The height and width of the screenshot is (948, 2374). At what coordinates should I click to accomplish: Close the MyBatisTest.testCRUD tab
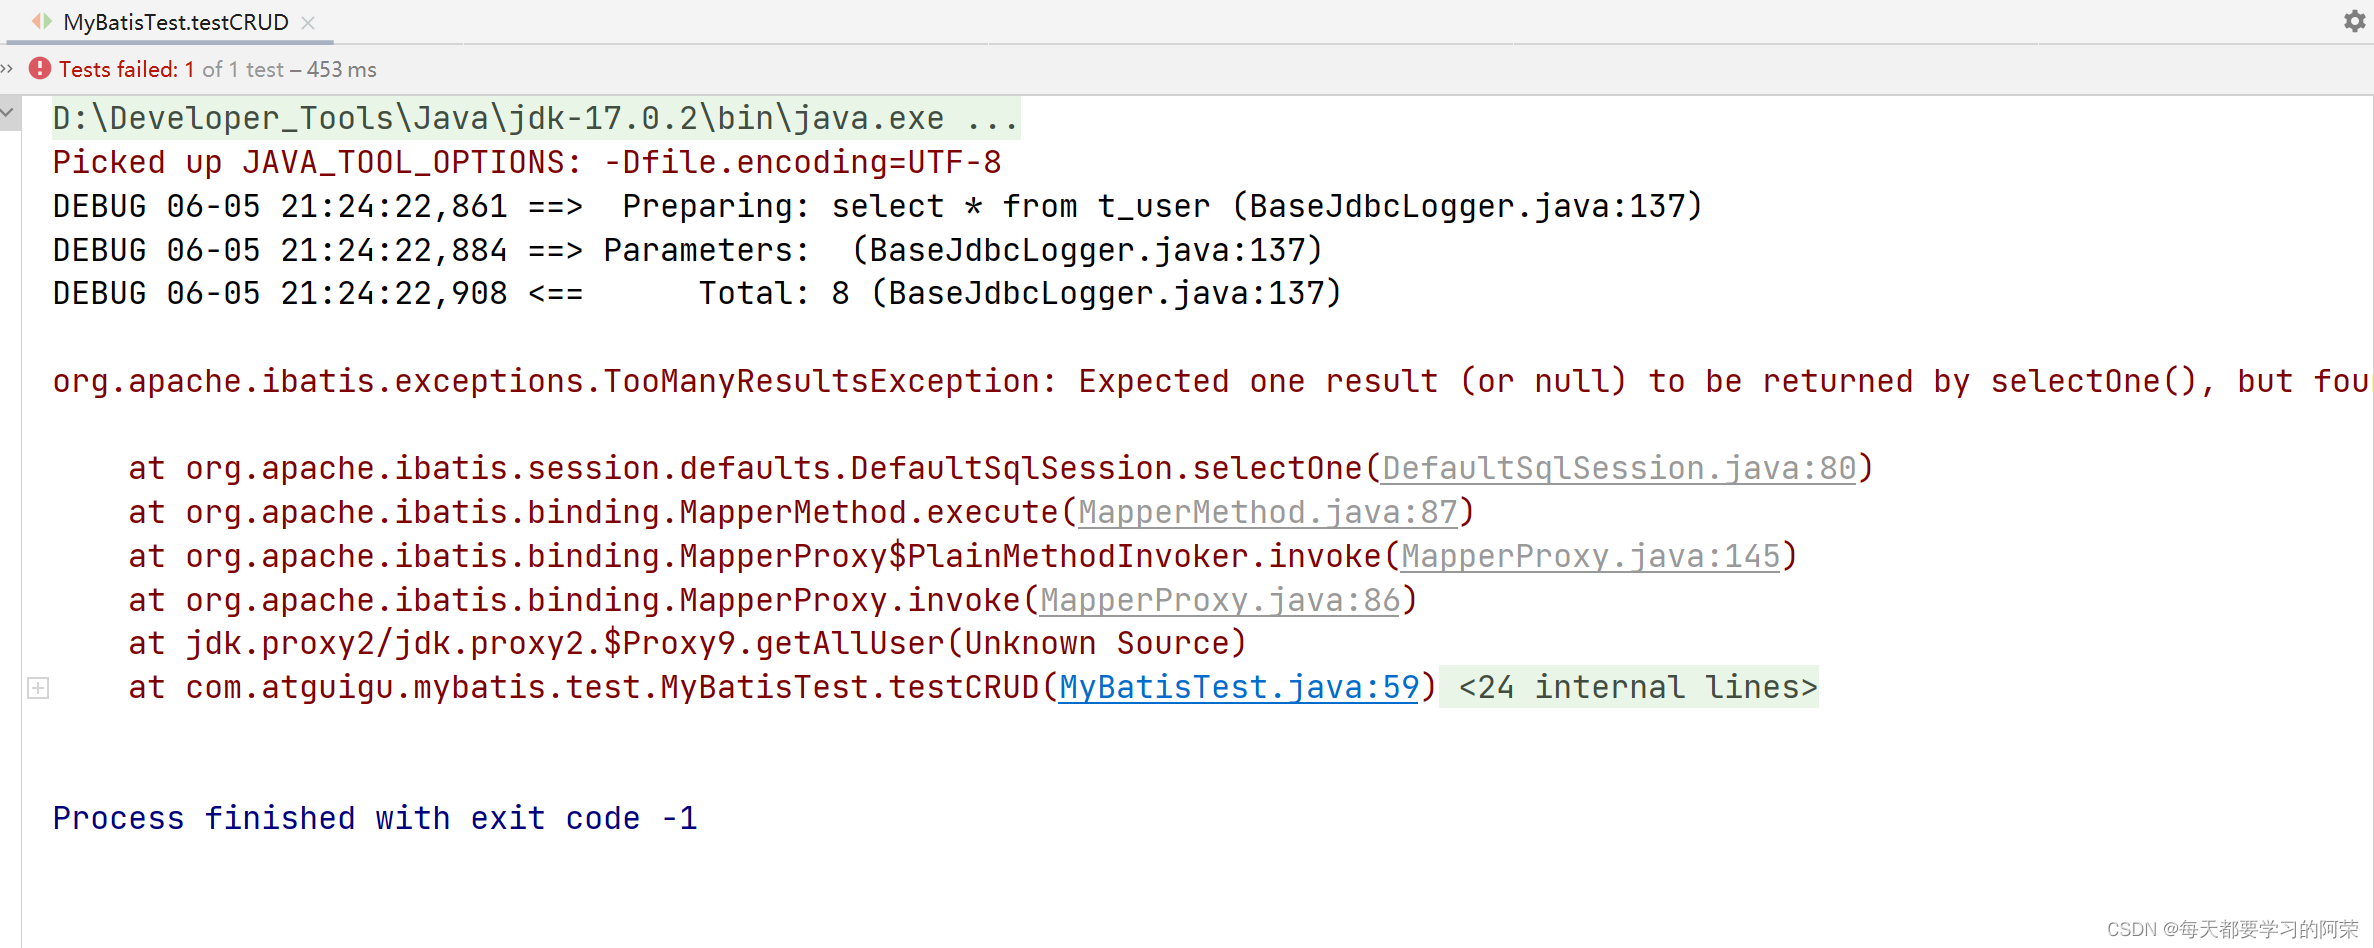pos(309,23)
